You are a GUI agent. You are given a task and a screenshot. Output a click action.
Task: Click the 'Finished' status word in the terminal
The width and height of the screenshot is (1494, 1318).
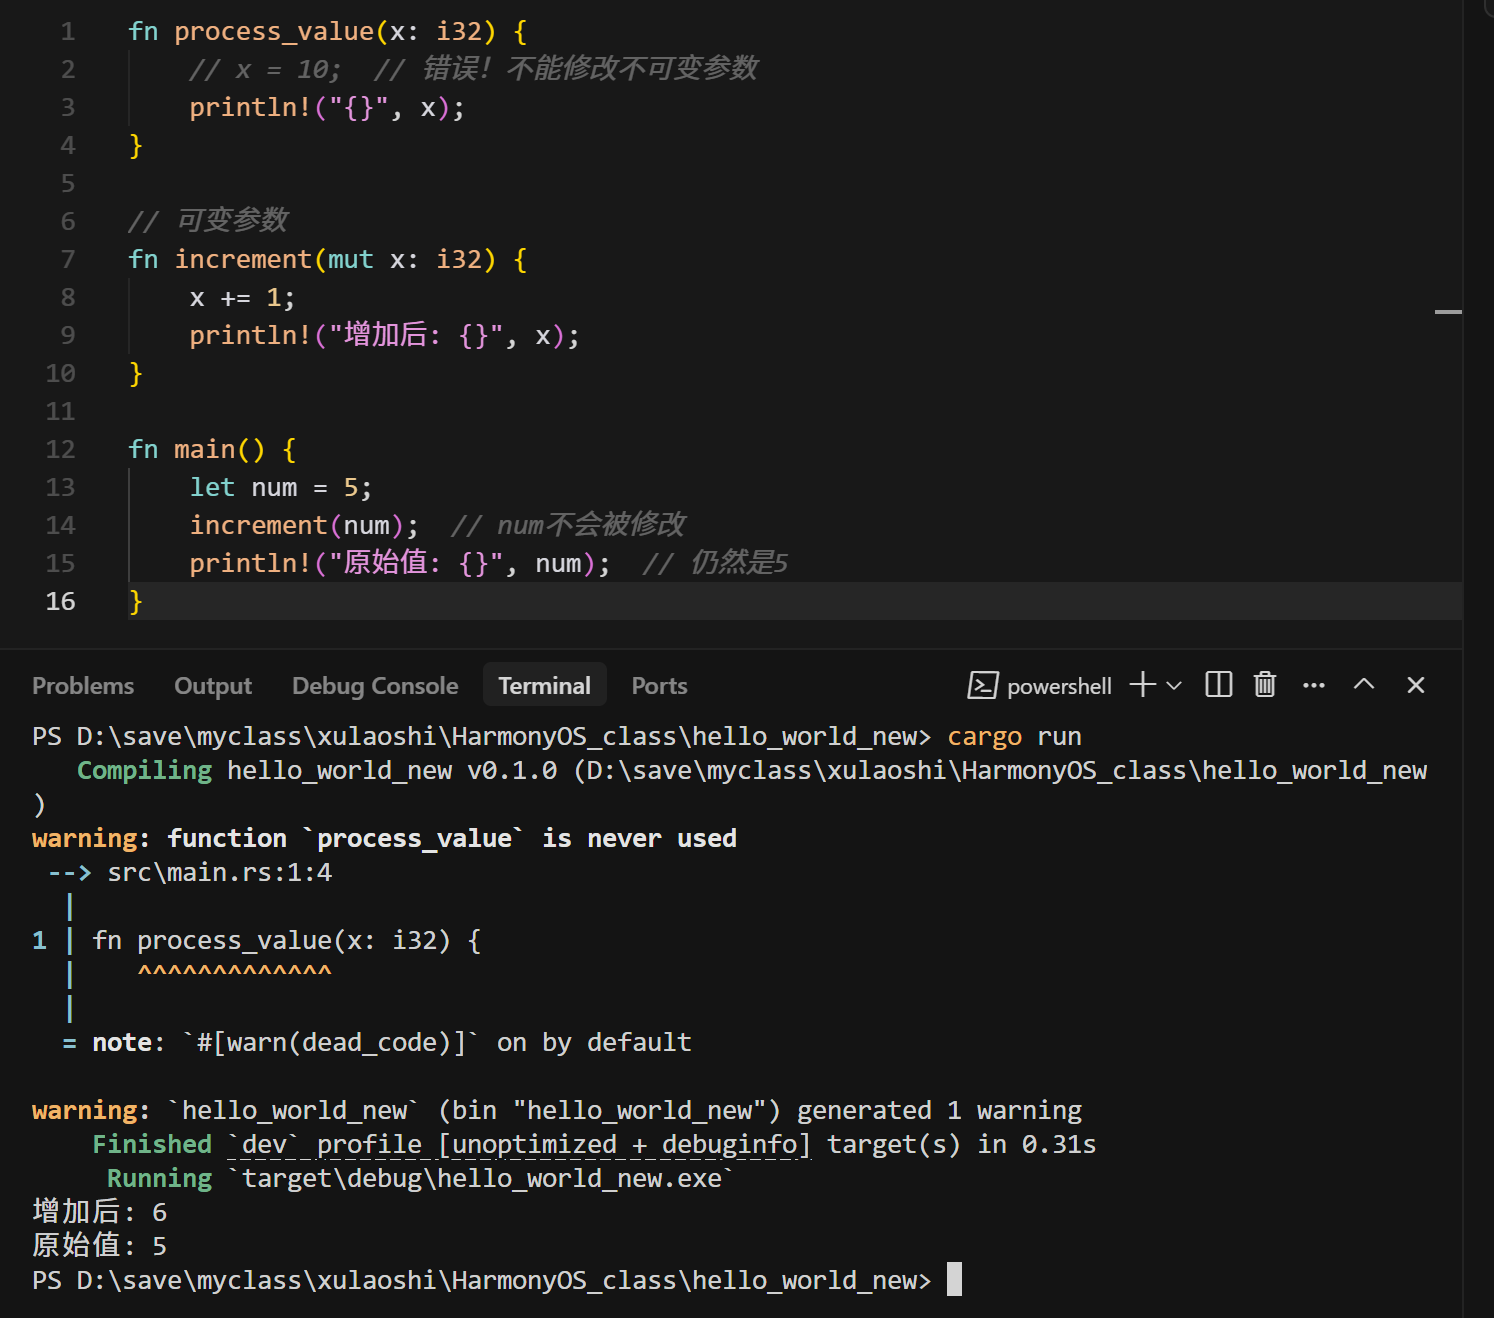pyautogui.click(x=152, y=1145)
